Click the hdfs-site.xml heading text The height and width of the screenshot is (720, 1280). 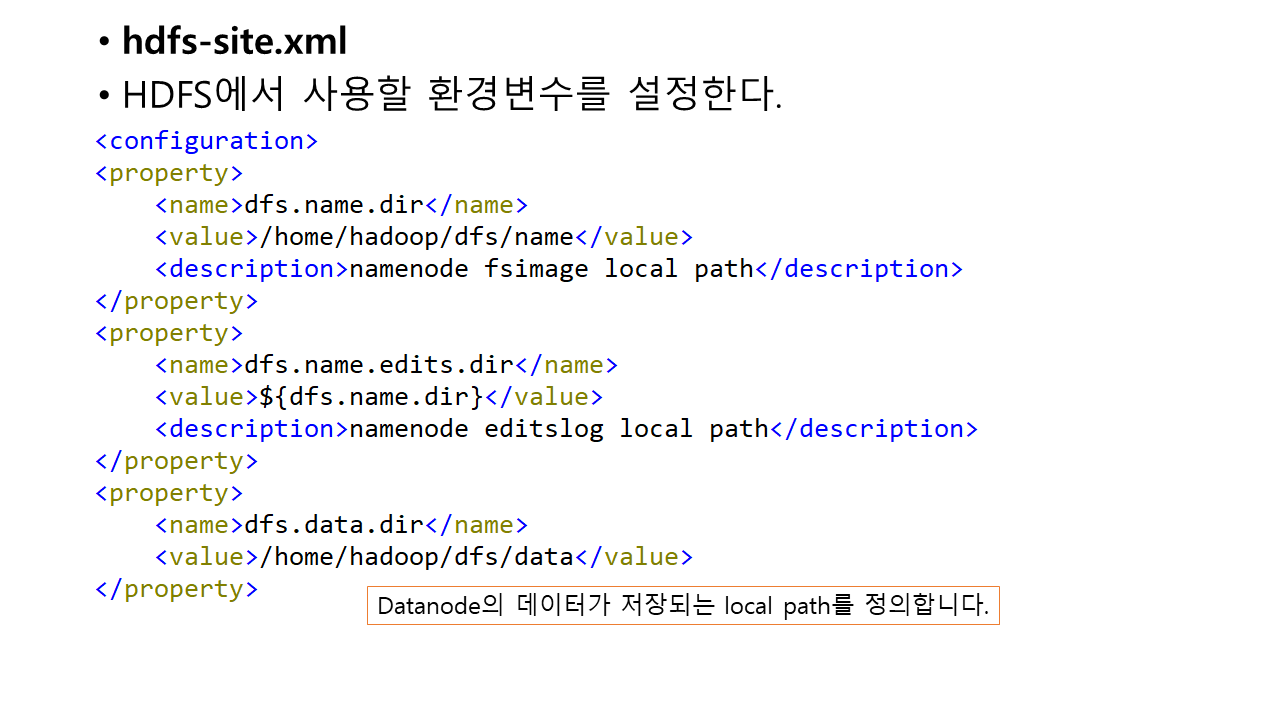click(234, 42)
